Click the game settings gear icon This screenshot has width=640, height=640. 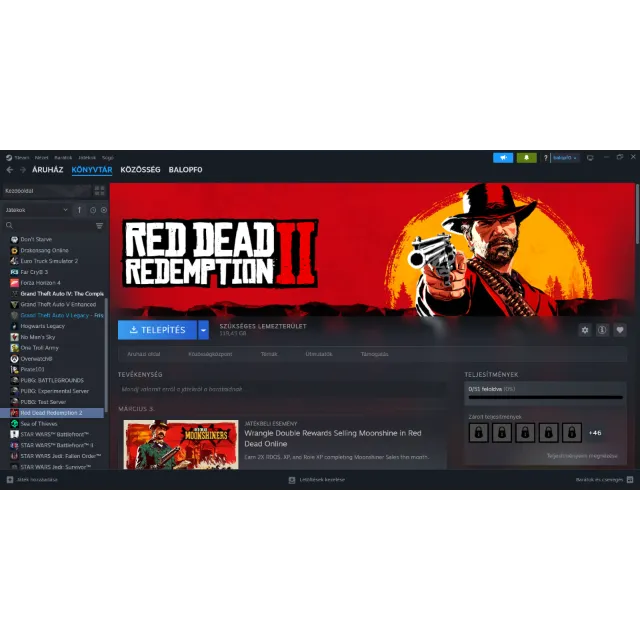click(x=585, y=330)
